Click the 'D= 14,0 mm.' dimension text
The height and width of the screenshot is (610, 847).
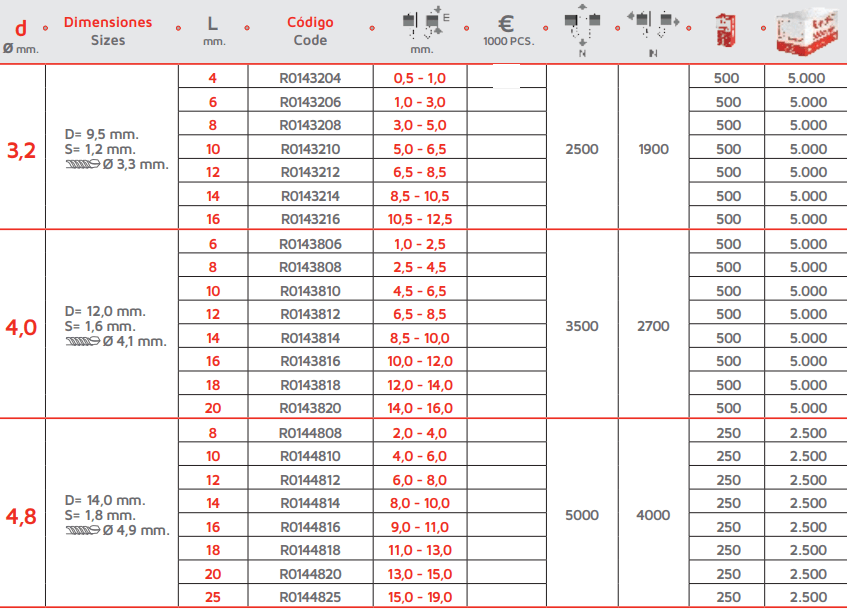pyautogui.click(x=105, y=500)
